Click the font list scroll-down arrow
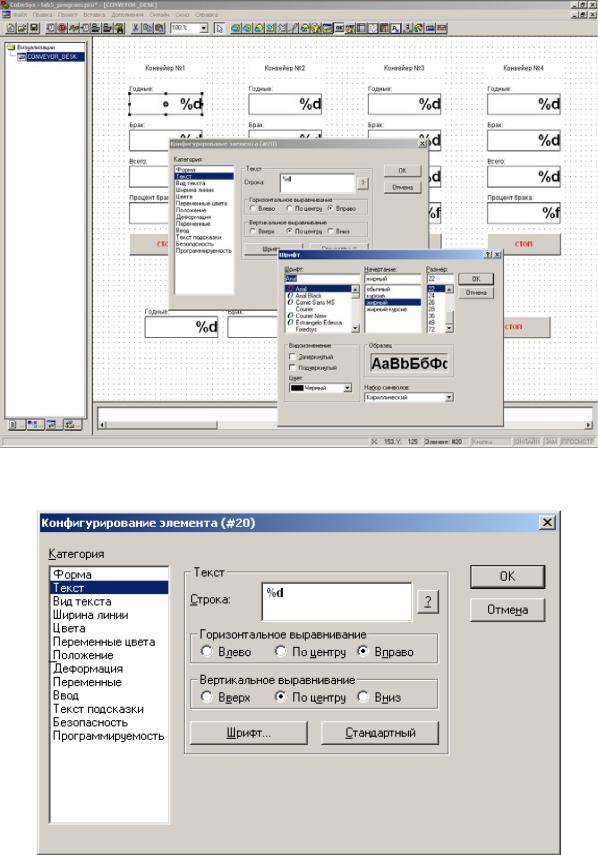Screen dimensions: 598x855 point(355,328)
